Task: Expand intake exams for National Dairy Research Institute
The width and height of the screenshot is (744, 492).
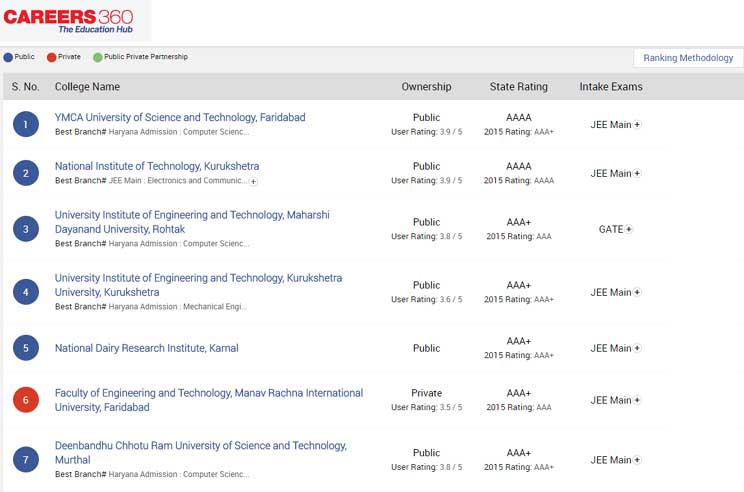Action: 637,348
